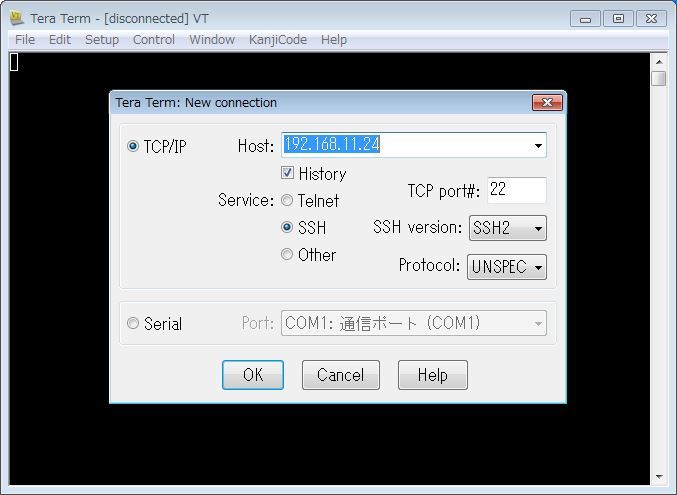Click the Cancel button
Screen dimensions: 677x495
pyautogui.click(x=341, y=375)
